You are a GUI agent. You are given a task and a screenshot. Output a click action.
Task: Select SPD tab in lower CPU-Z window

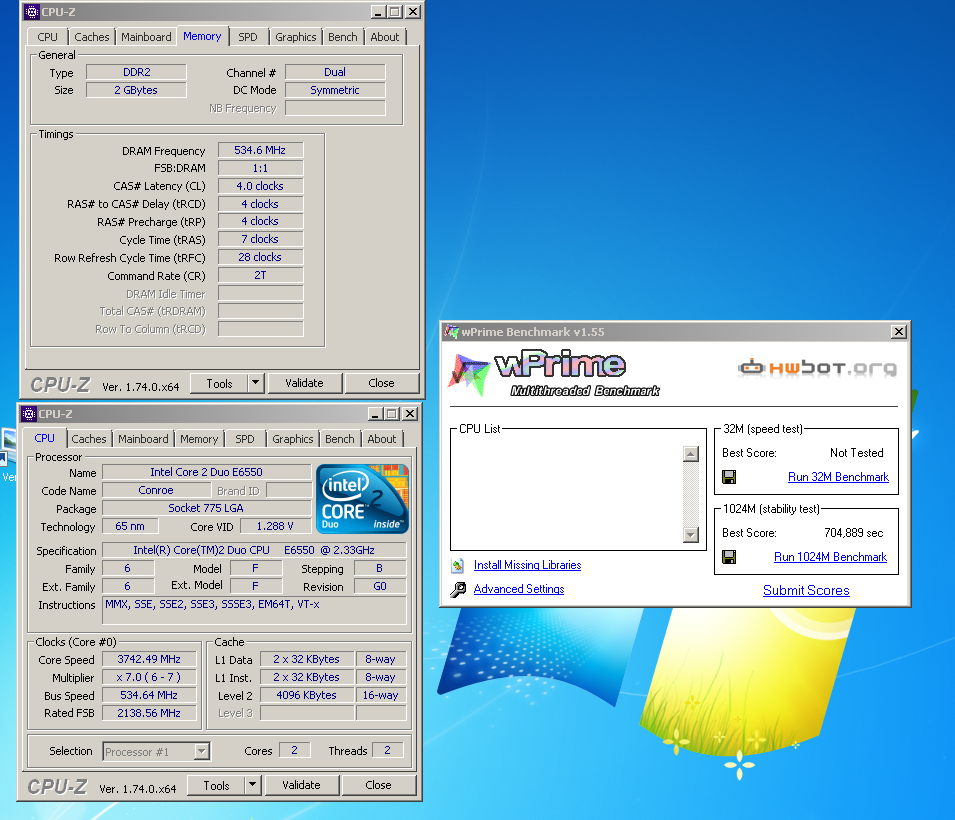click(245, 439)
